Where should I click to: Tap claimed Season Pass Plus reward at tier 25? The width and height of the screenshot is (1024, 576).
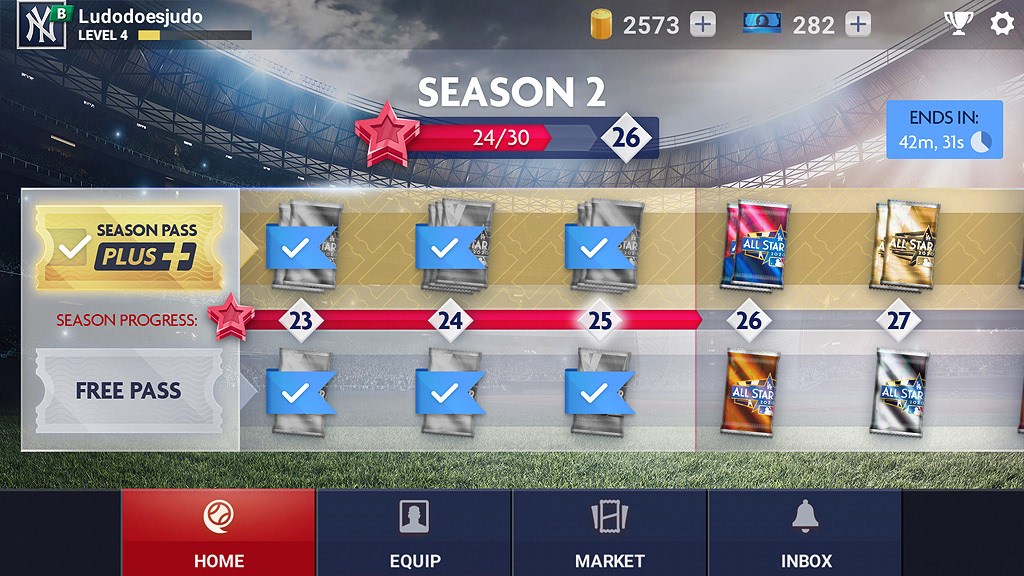pos(601,246)
